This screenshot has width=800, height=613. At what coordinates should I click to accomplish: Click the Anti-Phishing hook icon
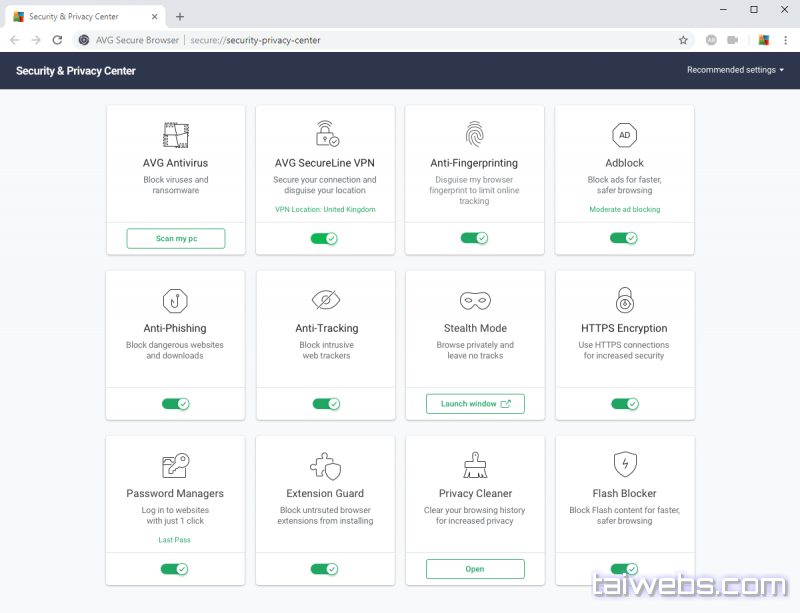coord(175,300)
